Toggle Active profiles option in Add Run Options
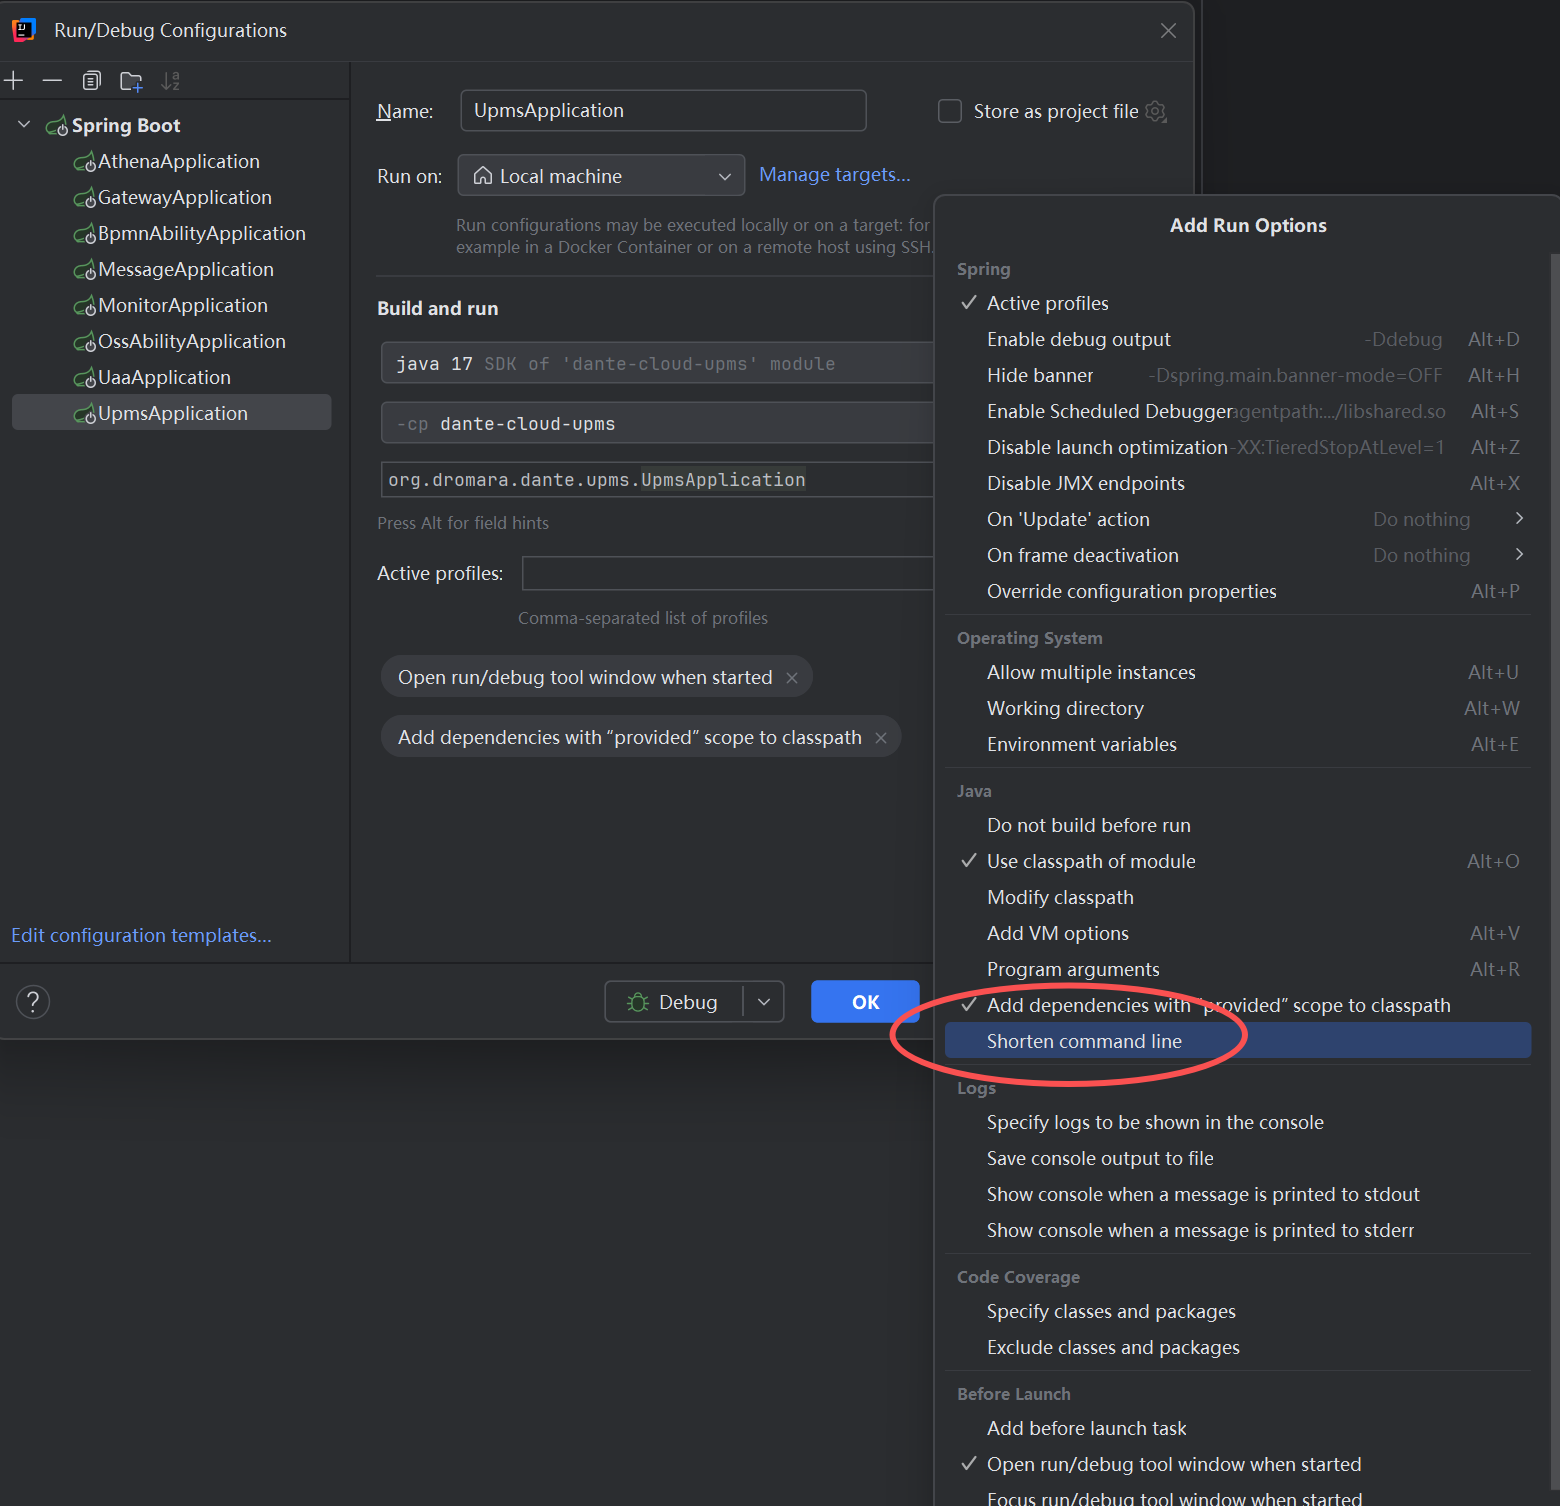The height and width of the screenshot is (1506, 1560). point(1047,303)
